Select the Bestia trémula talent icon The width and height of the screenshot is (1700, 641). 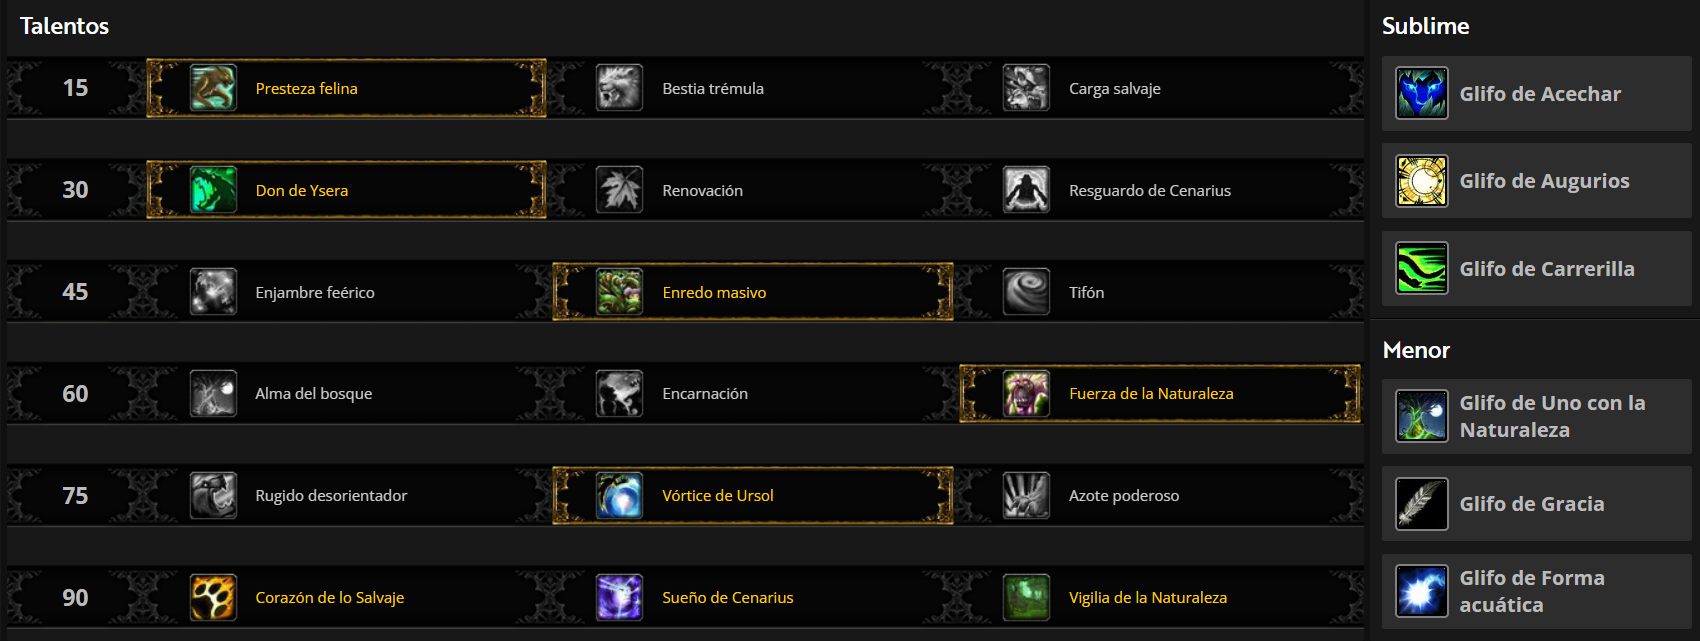coord(619,88)
